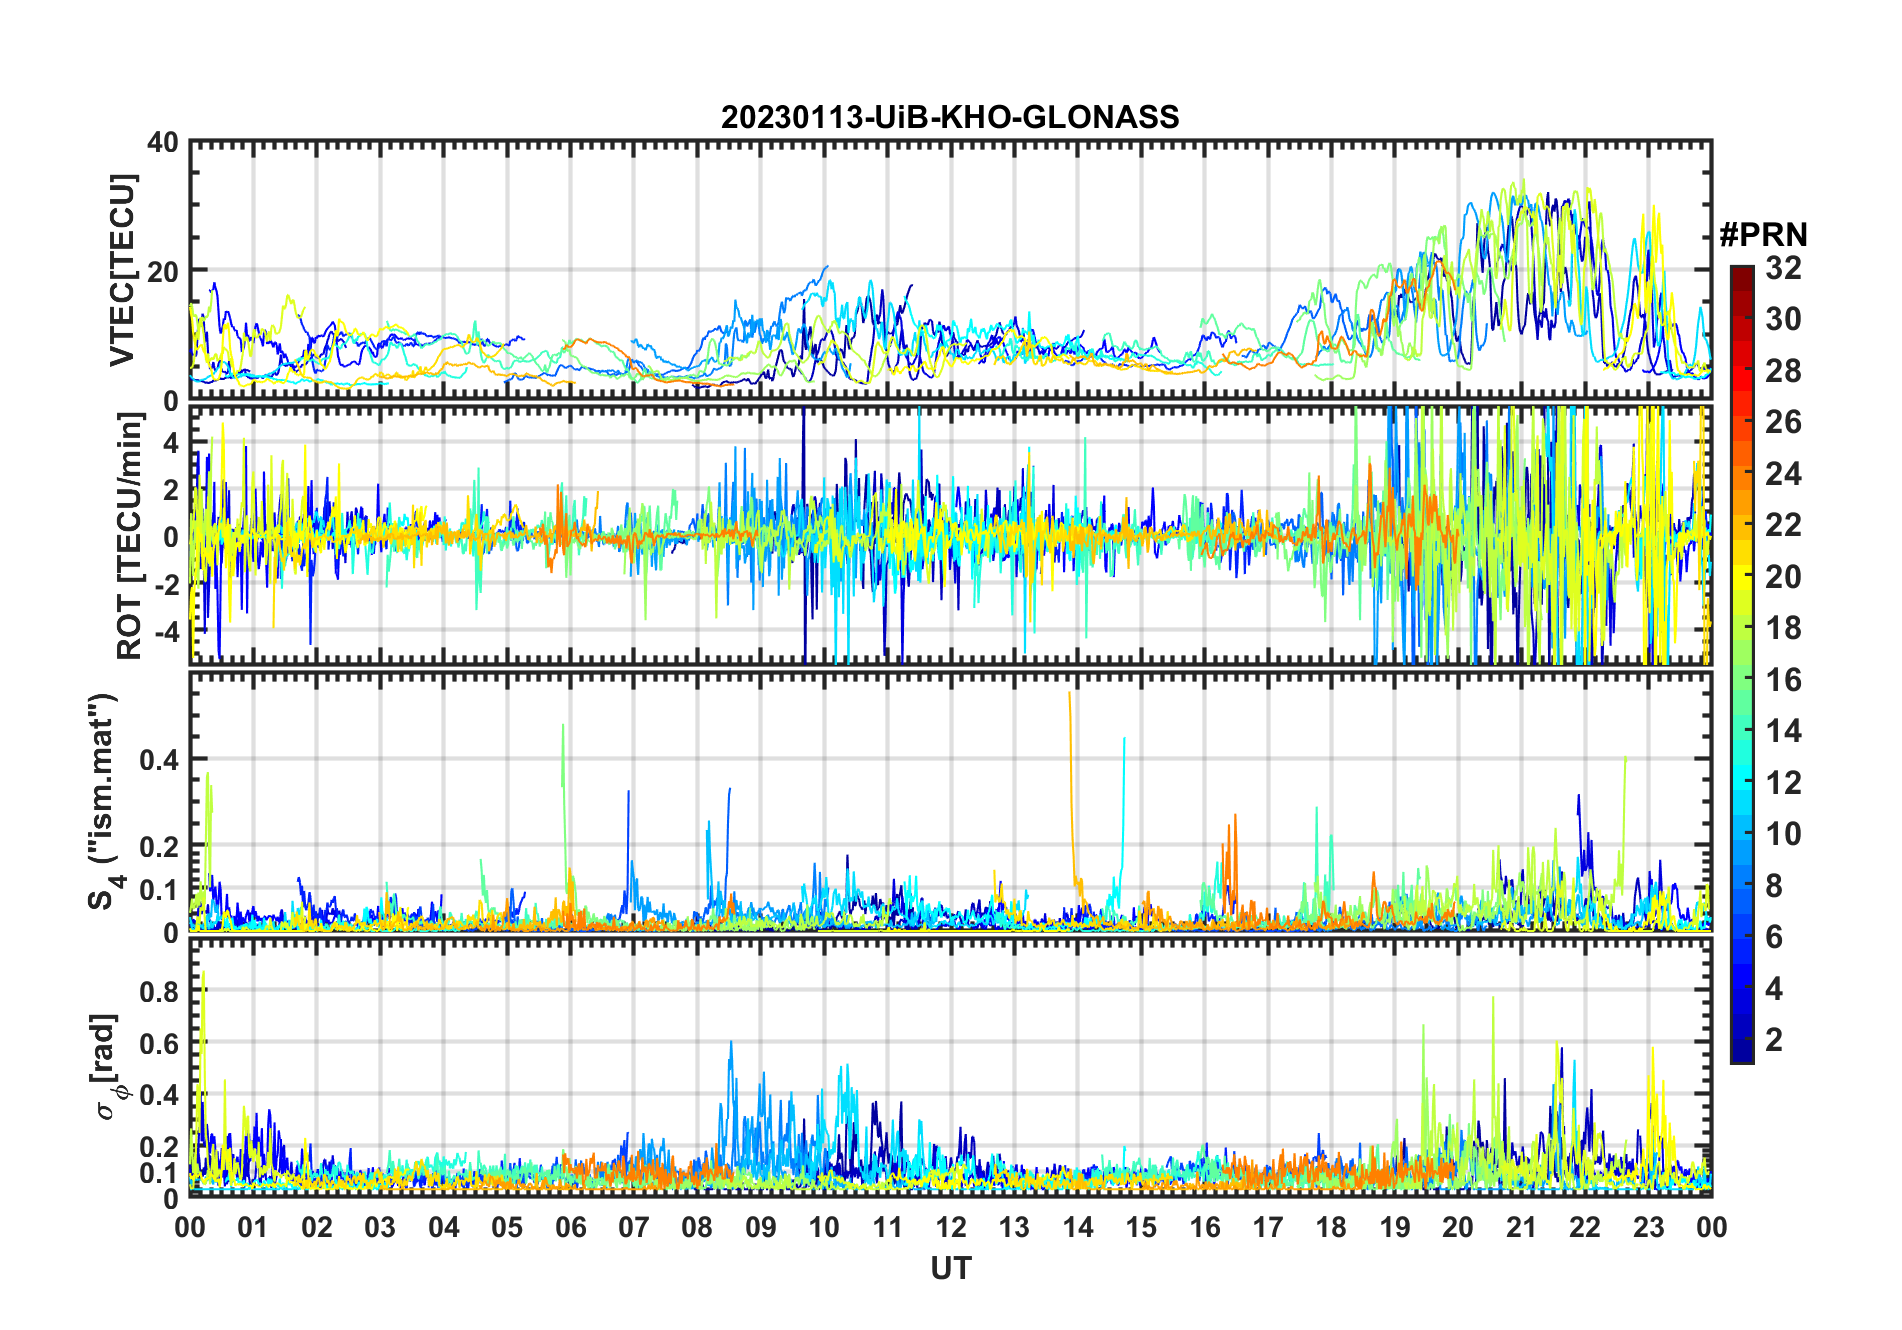Click colorbar tick label 30
The width and height of the screenshot is (1902, 1330).
[1783, 319]
